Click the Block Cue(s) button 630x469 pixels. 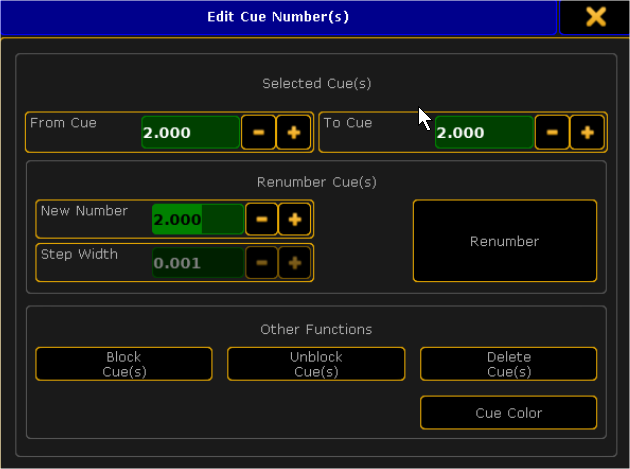124,364
